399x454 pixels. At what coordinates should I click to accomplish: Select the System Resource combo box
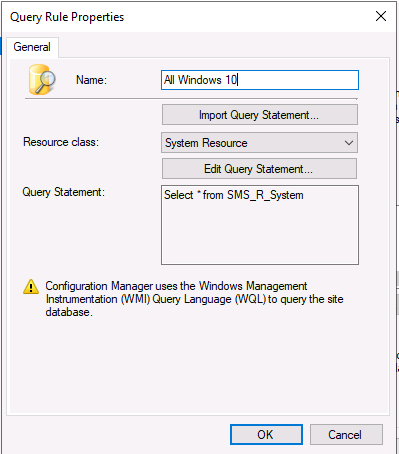pyautogui.click(x=259, y=143)
